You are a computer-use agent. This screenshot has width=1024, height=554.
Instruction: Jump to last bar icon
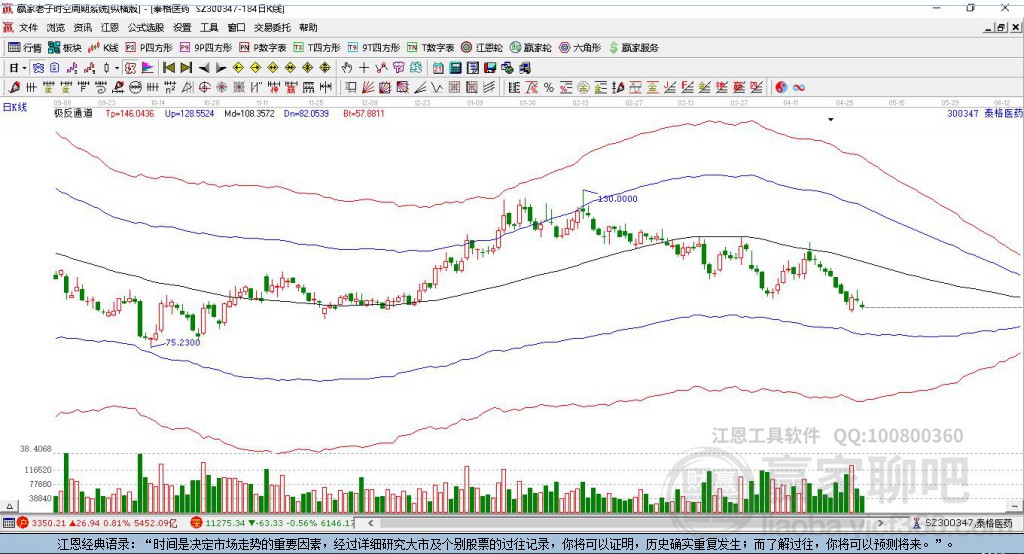coord(186,67)
